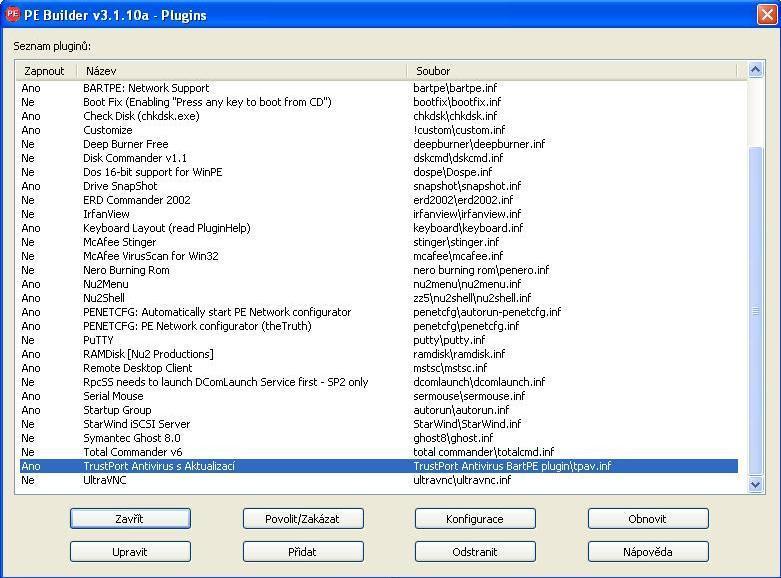Screen dimensions: 781x578
Task: Click Ano status of Customize row
Action: 31,130
